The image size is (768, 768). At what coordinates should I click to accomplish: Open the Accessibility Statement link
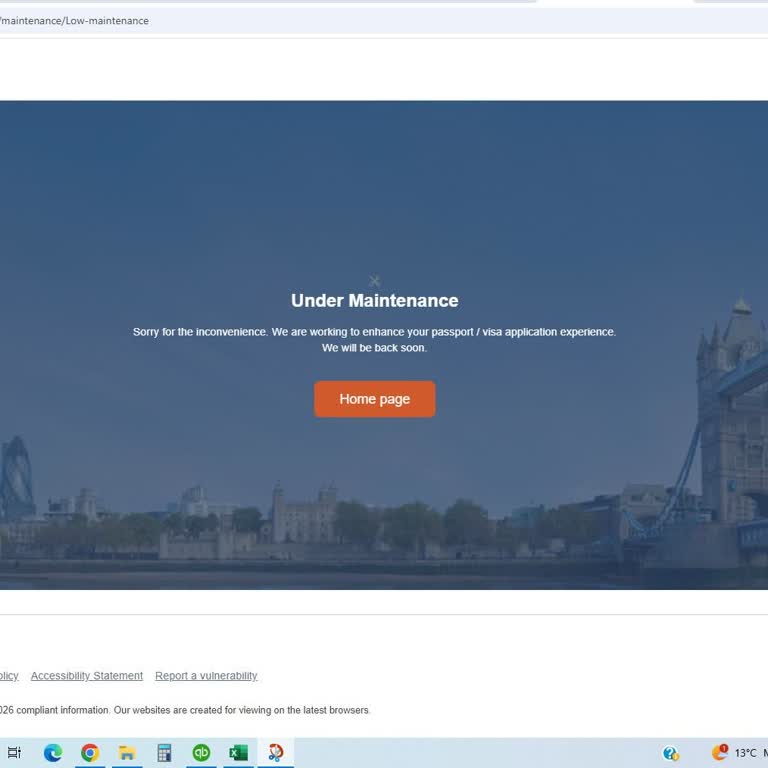pos(87,675)
